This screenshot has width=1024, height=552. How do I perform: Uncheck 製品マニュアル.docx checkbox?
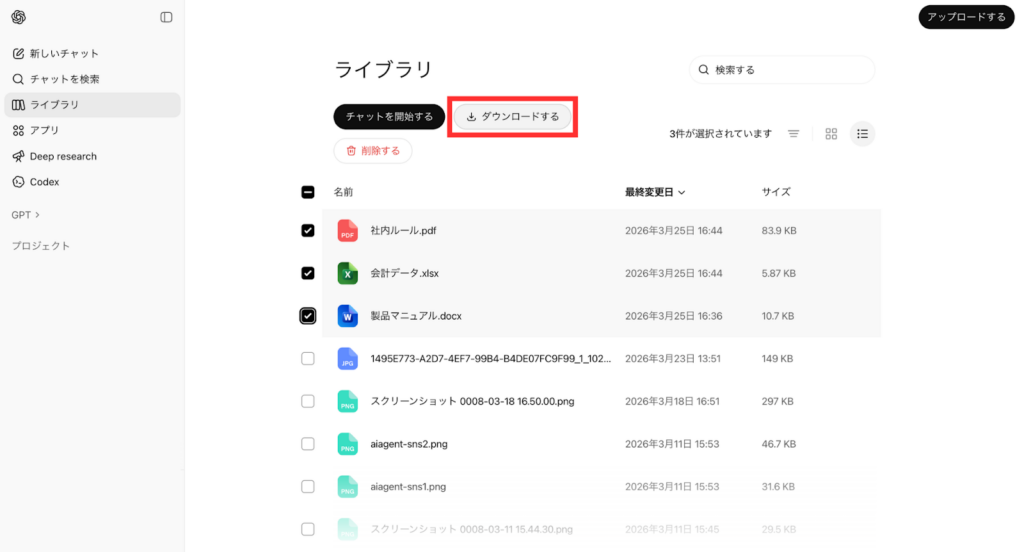(x=308, y=316)
